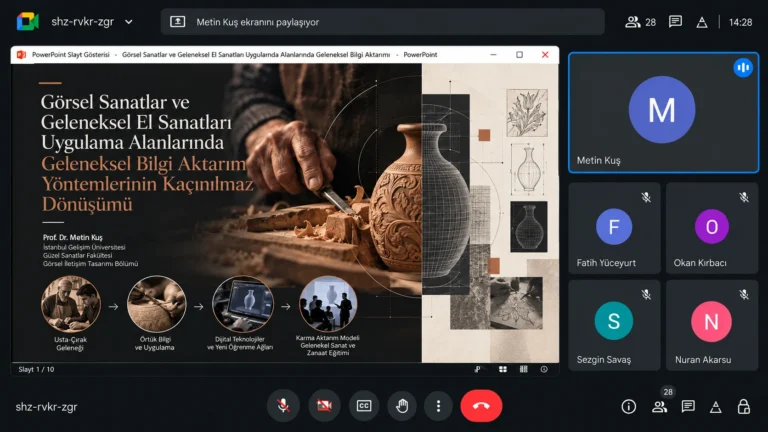This screenshot has height=432, width=768.
Task: Click shz-rvkr-zgr code at bottom left
Action: tap(47, 407)
